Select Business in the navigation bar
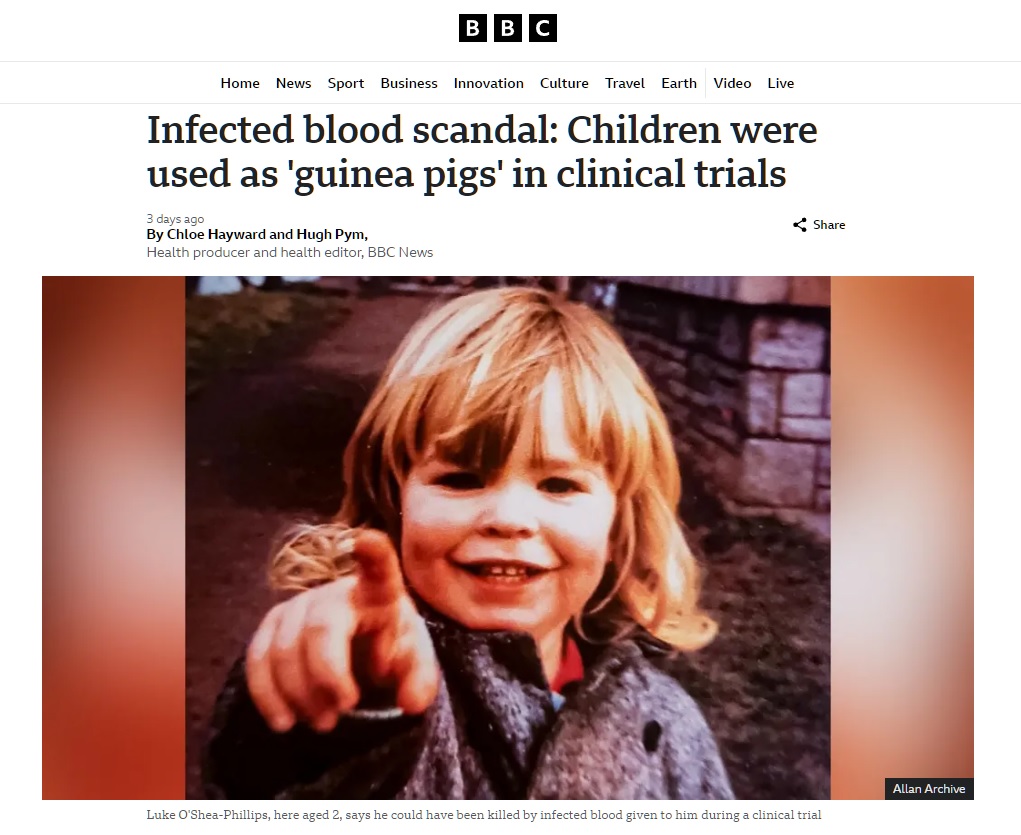 (x=409, y=83)
